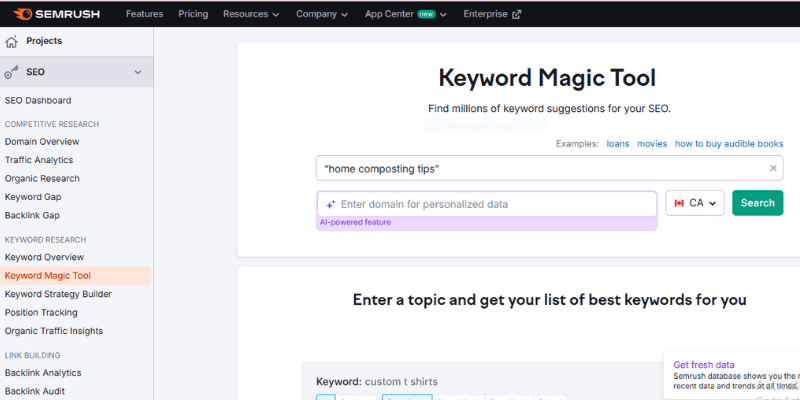Try the 'movies' example keyword
This screenshot has width=800, height=400.
pos(652,144)
